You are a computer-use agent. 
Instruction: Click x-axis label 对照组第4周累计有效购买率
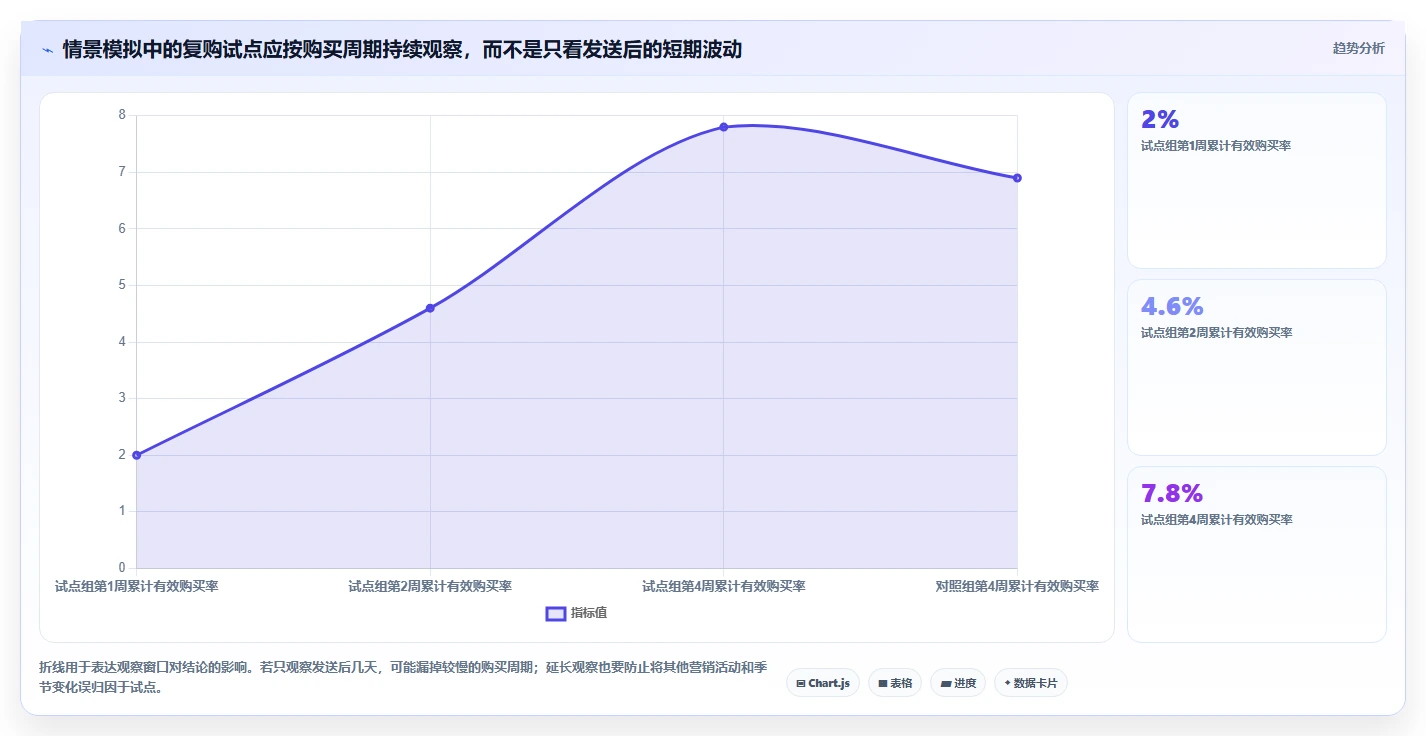1017,586
